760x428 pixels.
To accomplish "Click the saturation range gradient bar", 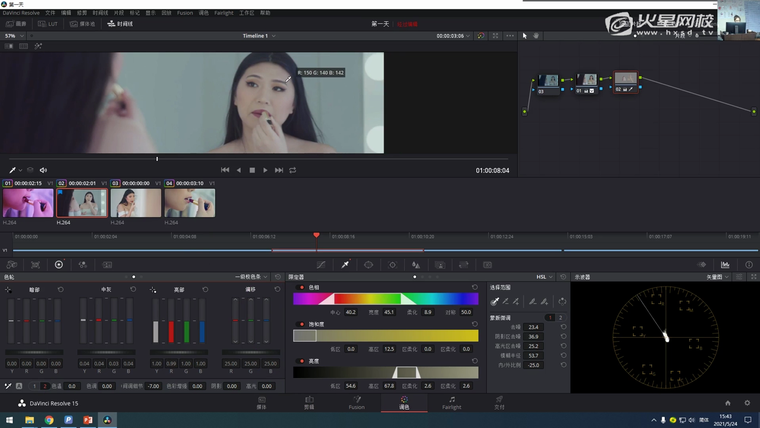I will pos(385,336).
